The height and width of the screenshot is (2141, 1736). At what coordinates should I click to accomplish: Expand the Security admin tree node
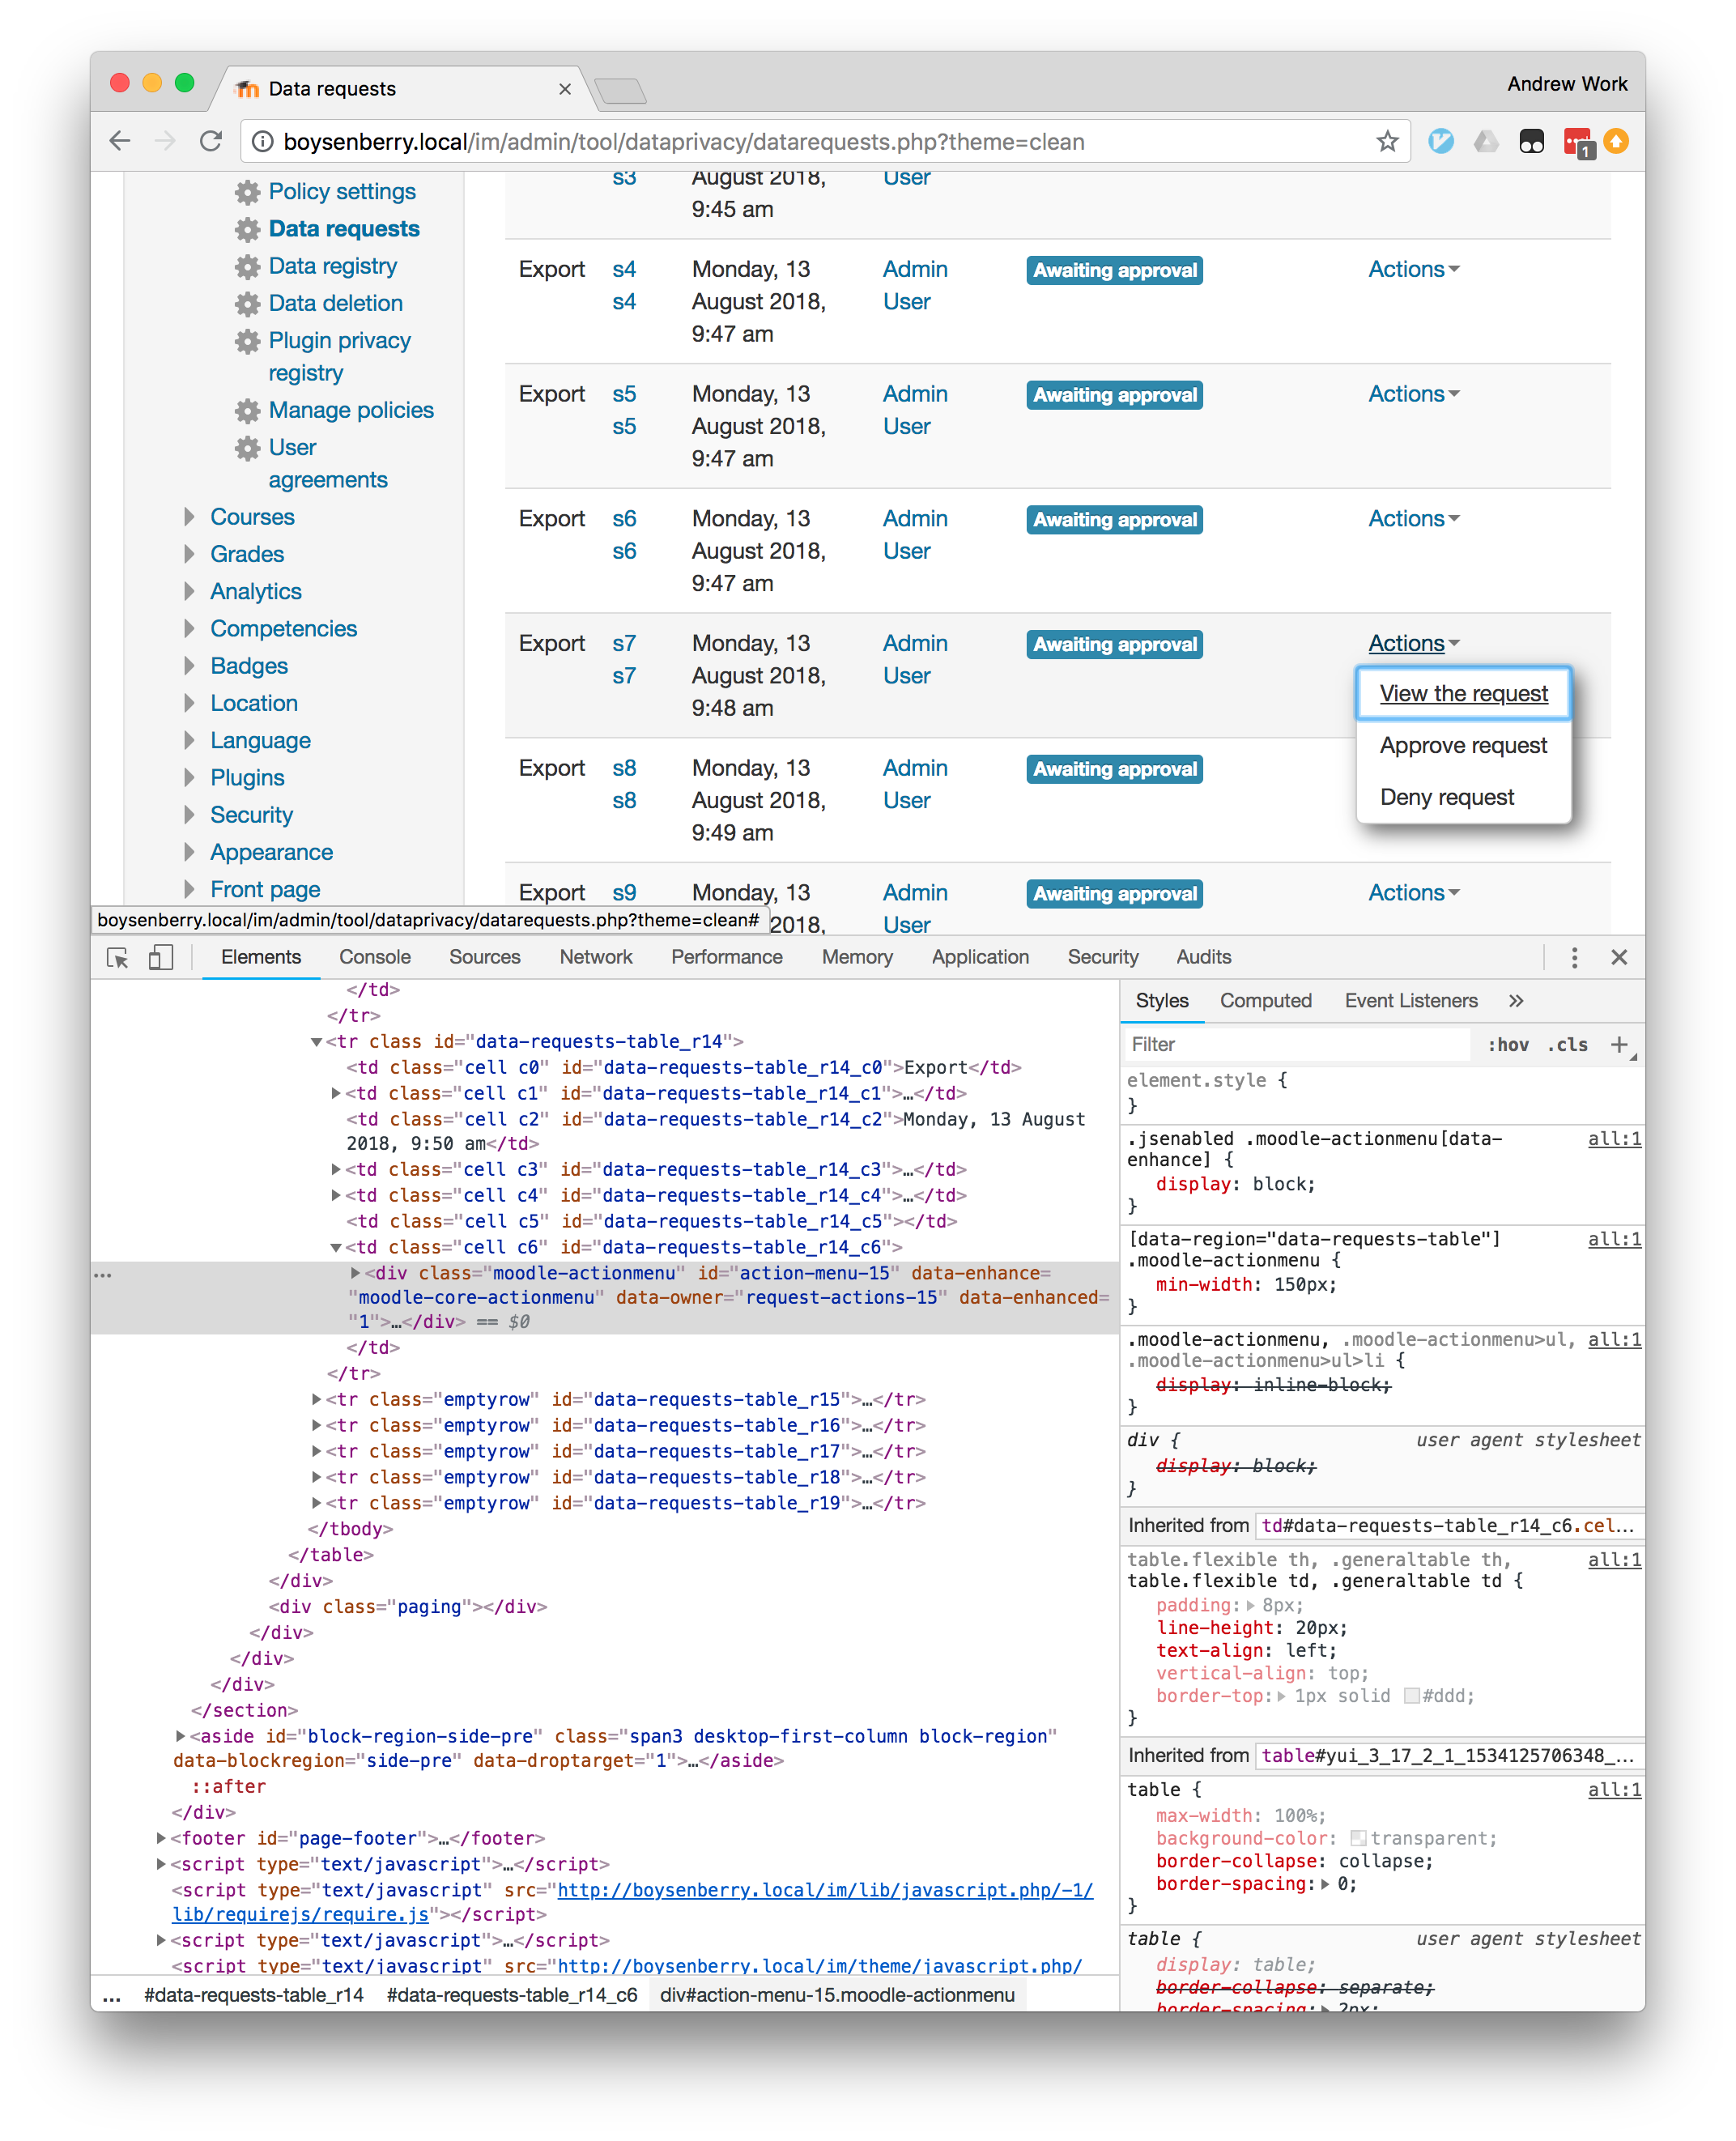tap(189, 815)
